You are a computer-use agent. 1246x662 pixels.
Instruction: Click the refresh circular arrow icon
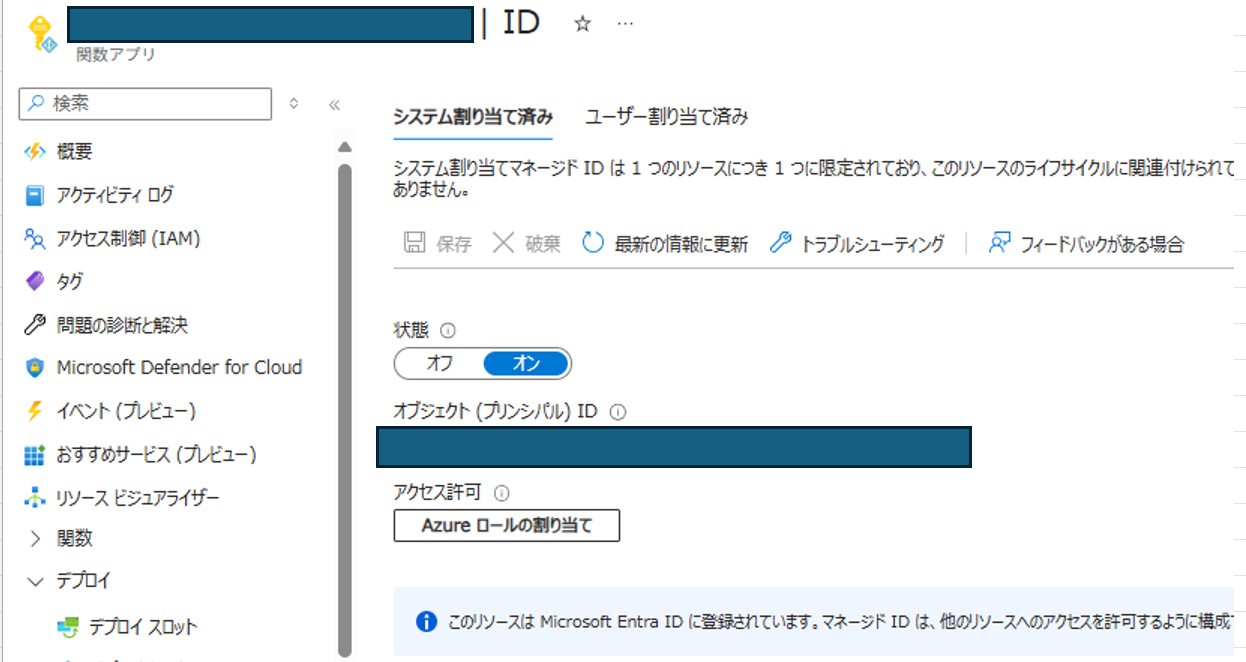[x=593, y=243]
